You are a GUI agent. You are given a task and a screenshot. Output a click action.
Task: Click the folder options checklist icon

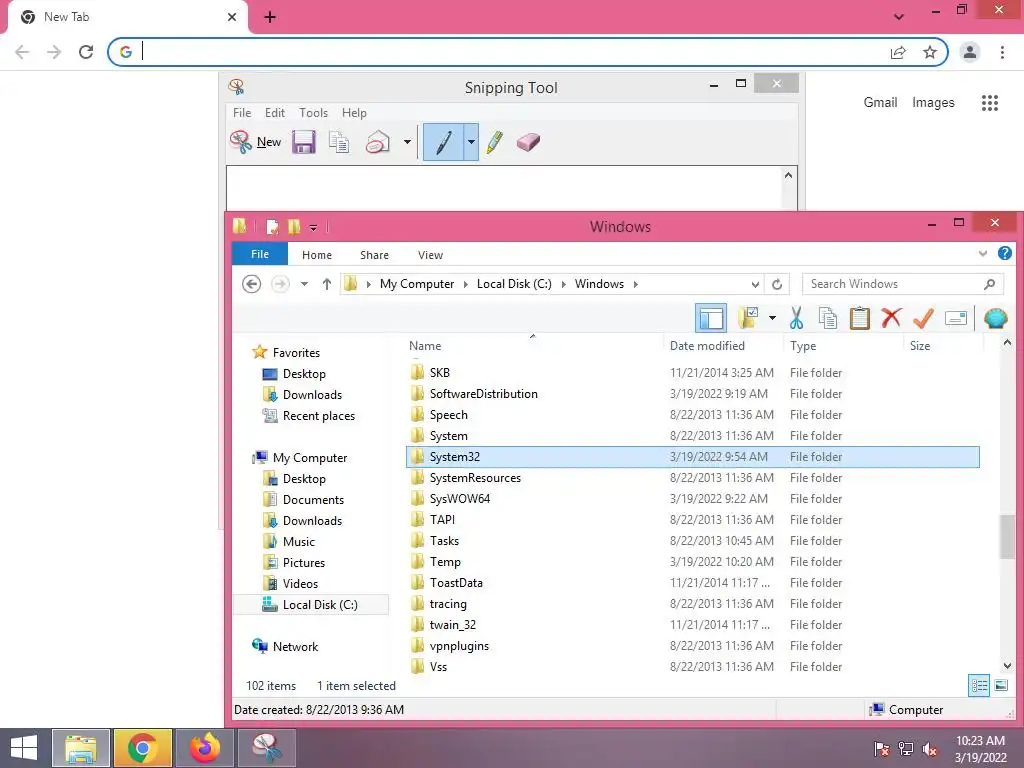tap(748, 318)
